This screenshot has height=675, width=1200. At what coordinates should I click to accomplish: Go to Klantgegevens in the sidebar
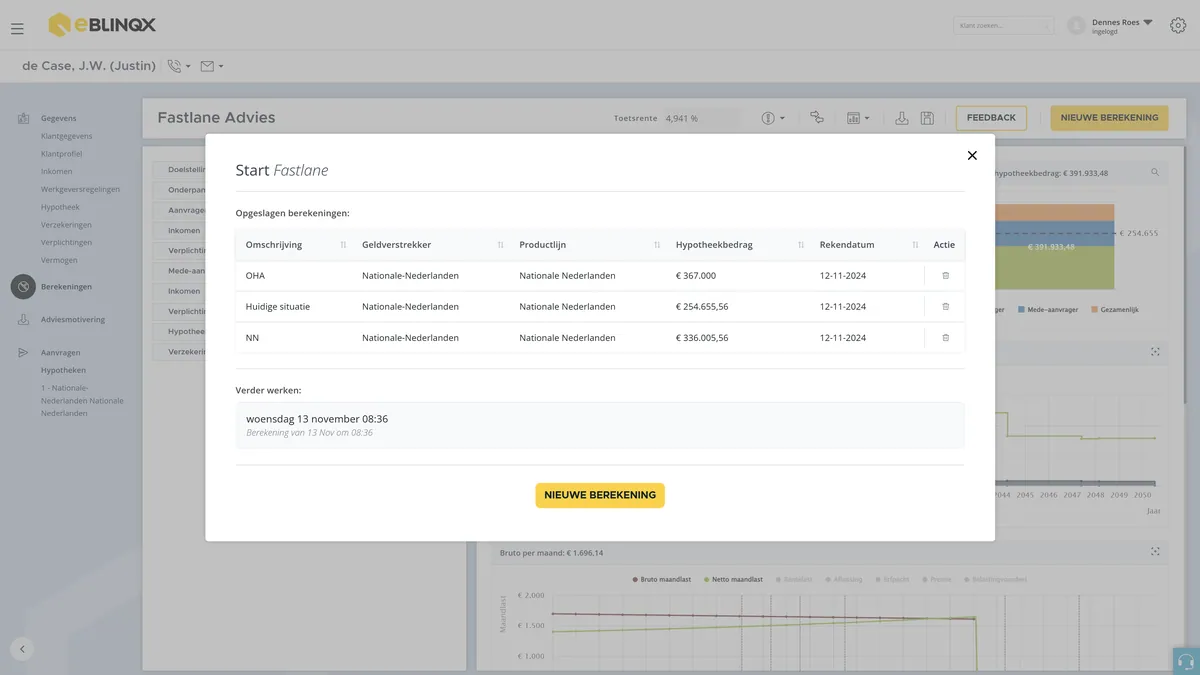pyautogui.click(x=67, y=136)
